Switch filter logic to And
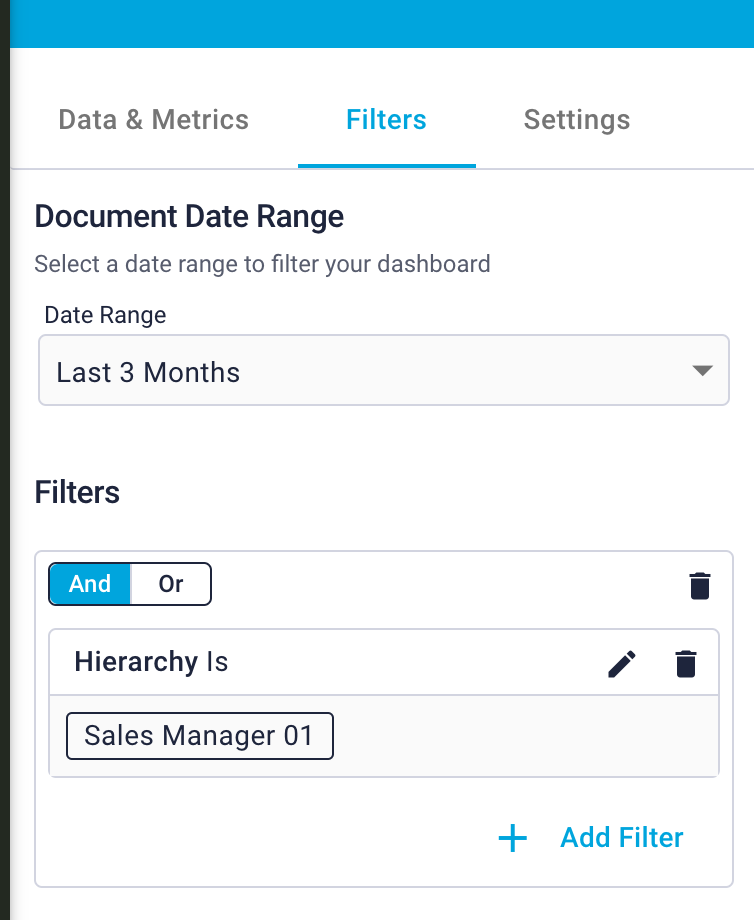The image size is (754, 920). (x=90, y=584)
